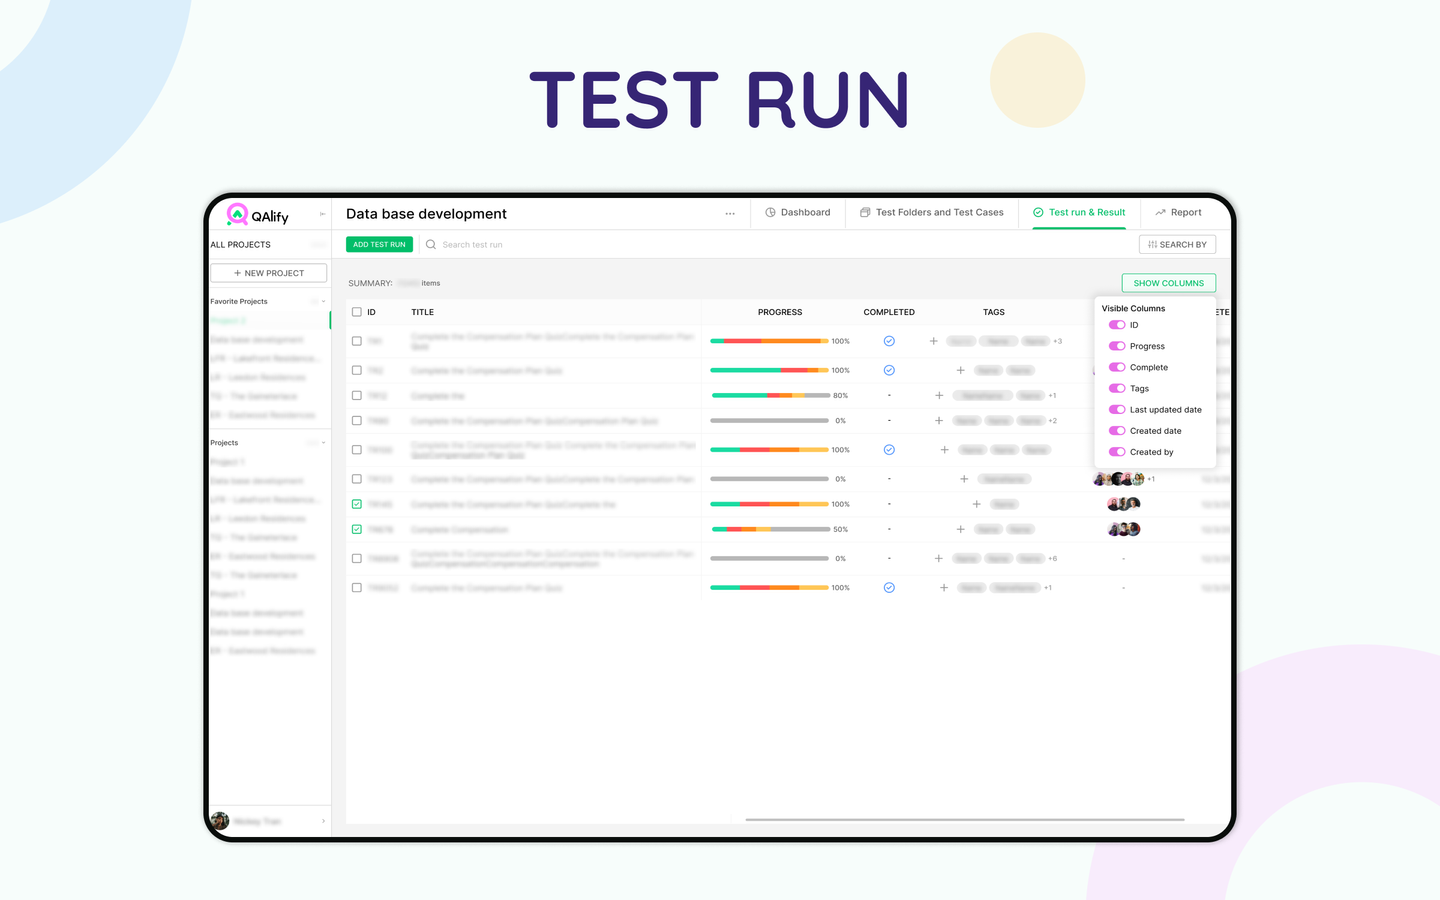Open ALL PROJECTS in the sidebar
This screenshot has height=900, width=1440.
pyautogui.click(x=241, y=244)
